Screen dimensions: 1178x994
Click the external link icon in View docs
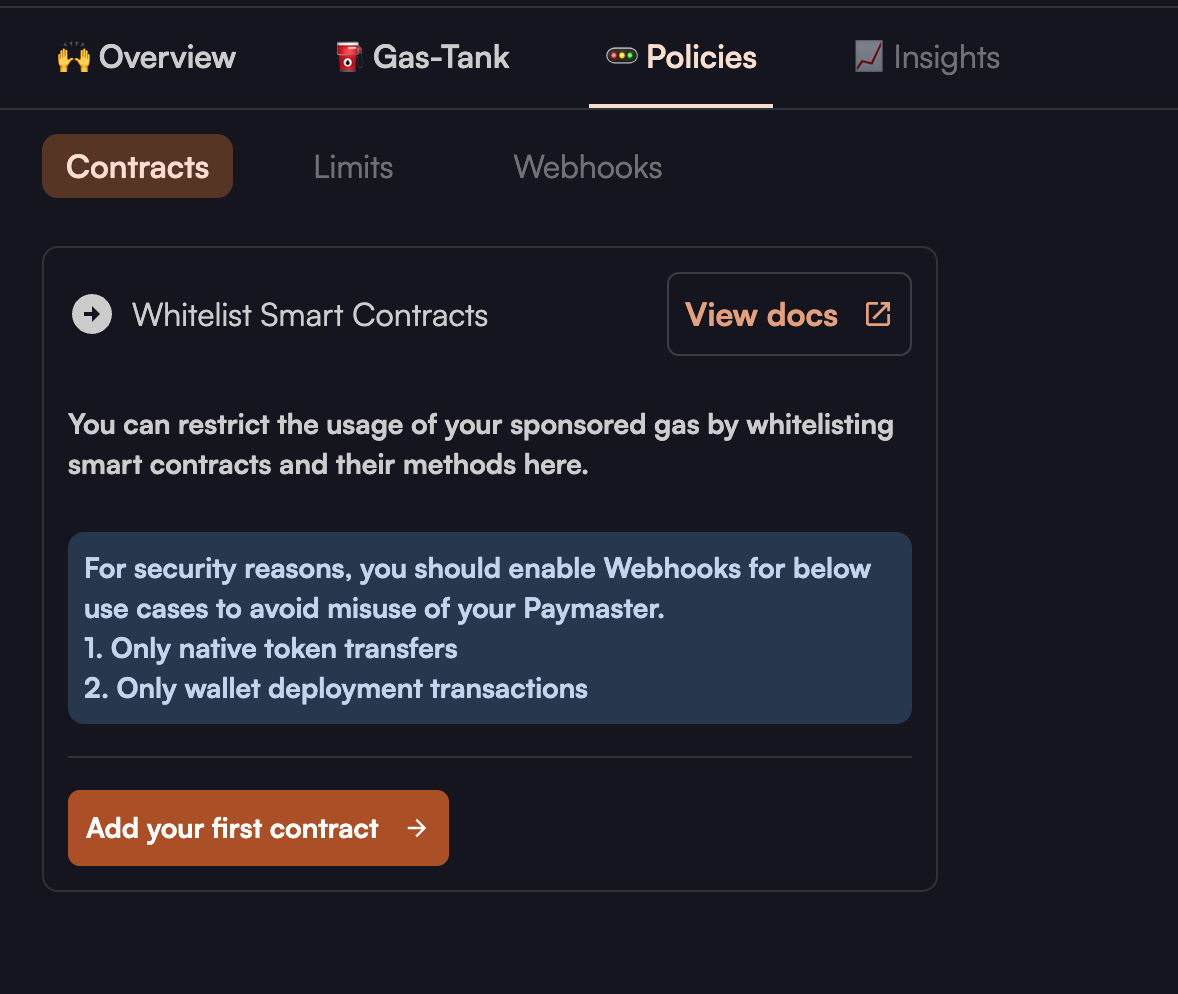878,314
